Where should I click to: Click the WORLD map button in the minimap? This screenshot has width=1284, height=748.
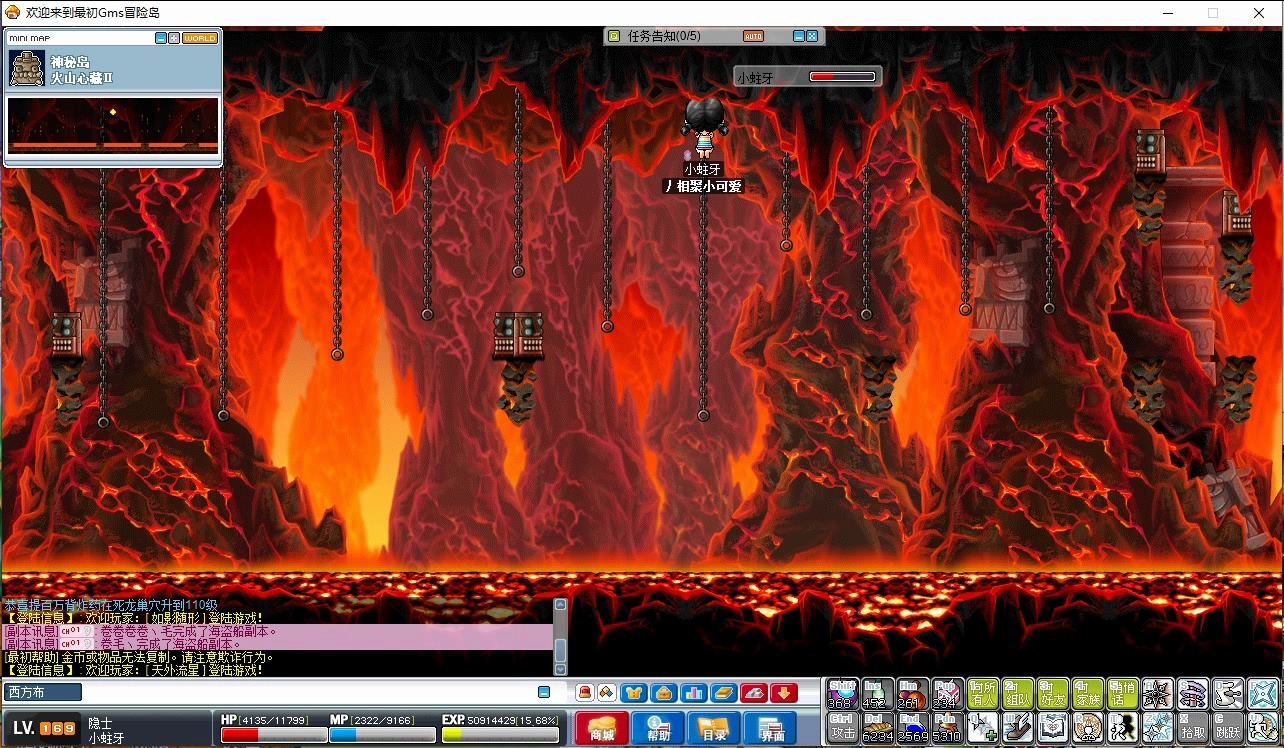pos(200,38)
